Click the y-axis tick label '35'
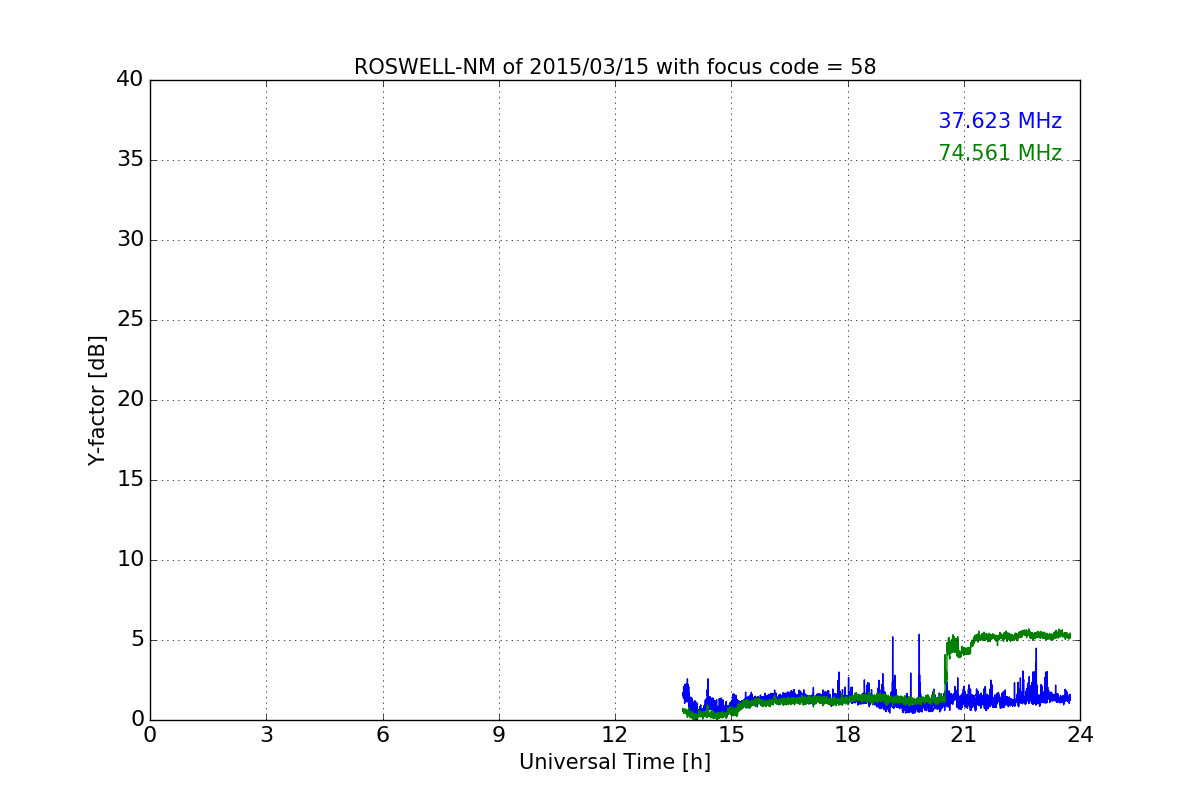 pyautogui.click(x=130, y=160)
